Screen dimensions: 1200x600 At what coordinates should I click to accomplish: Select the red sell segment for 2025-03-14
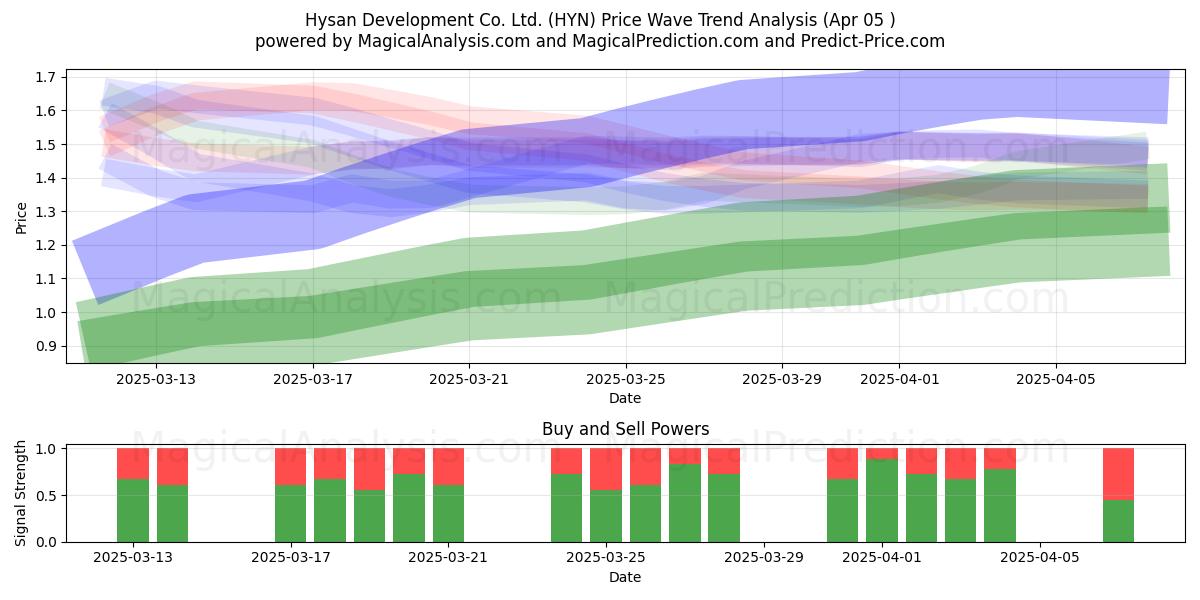172,467
